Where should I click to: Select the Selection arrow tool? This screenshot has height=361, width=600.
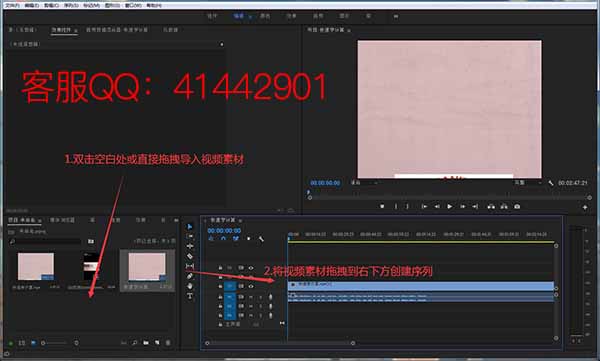pyautogui.click(x=190, y=227)
